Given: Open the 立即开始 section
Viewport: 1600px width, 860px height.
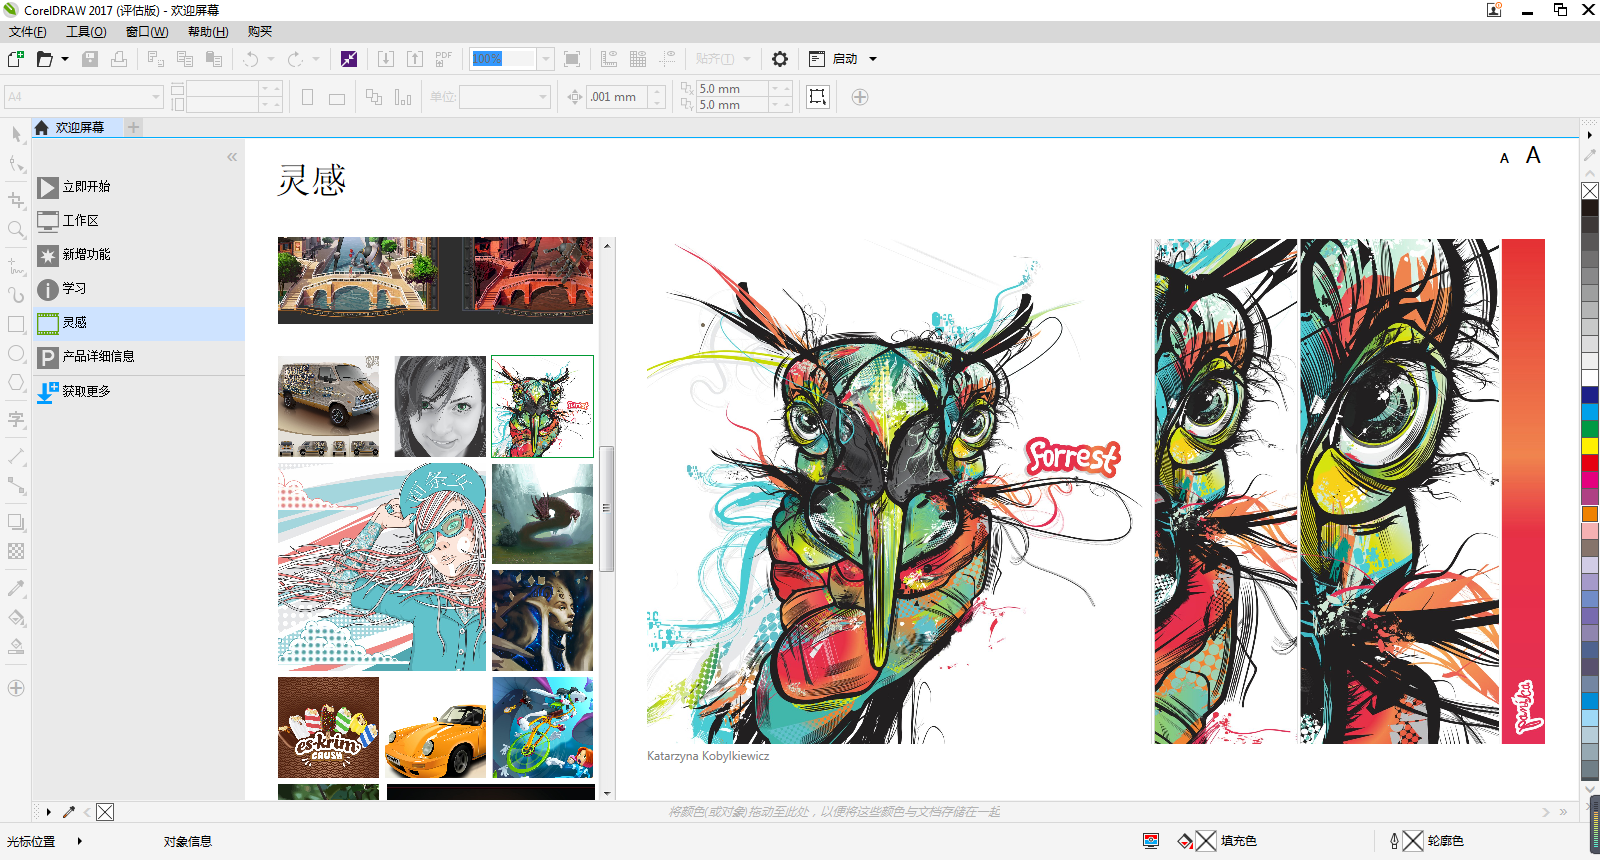Looking at the screenshot, I should (x=140, y=187).
